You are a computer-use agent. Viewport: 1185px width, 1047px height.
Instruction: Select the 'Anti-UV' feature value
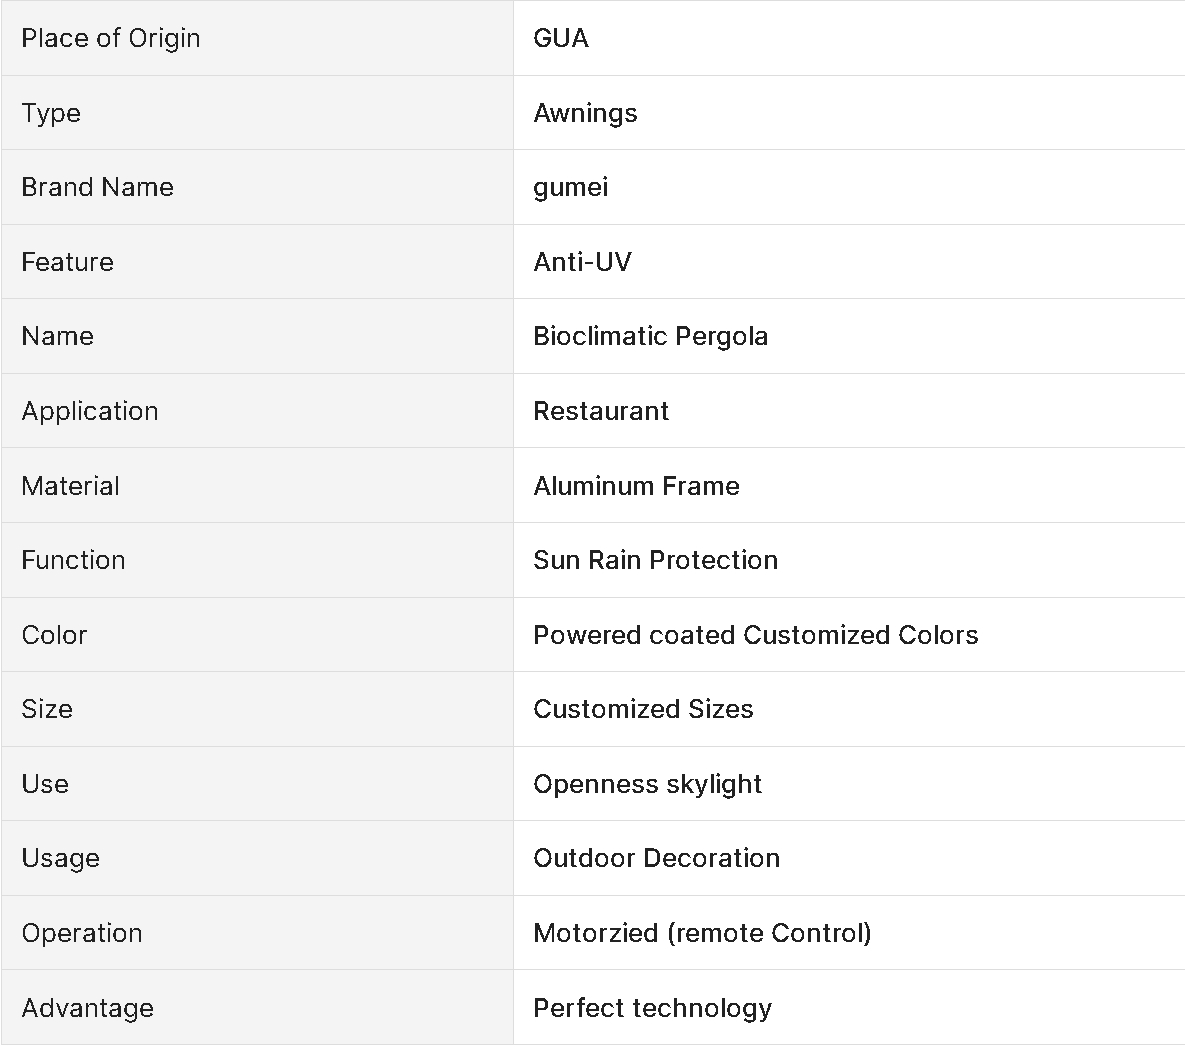(582, 262)
